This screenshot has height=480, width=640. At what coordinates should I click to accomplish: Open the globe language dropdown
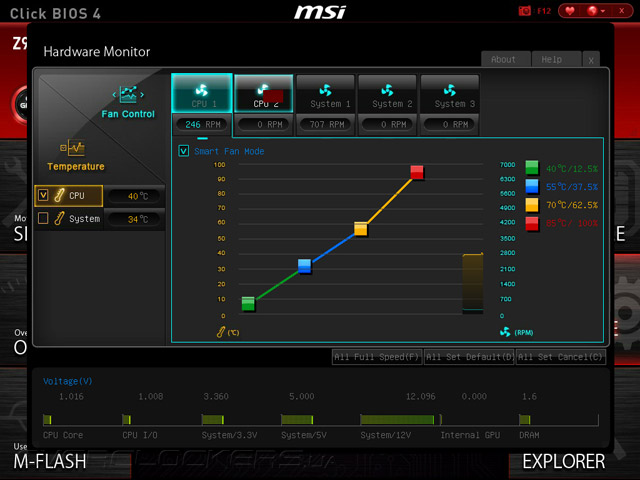(x=596, y=11)
